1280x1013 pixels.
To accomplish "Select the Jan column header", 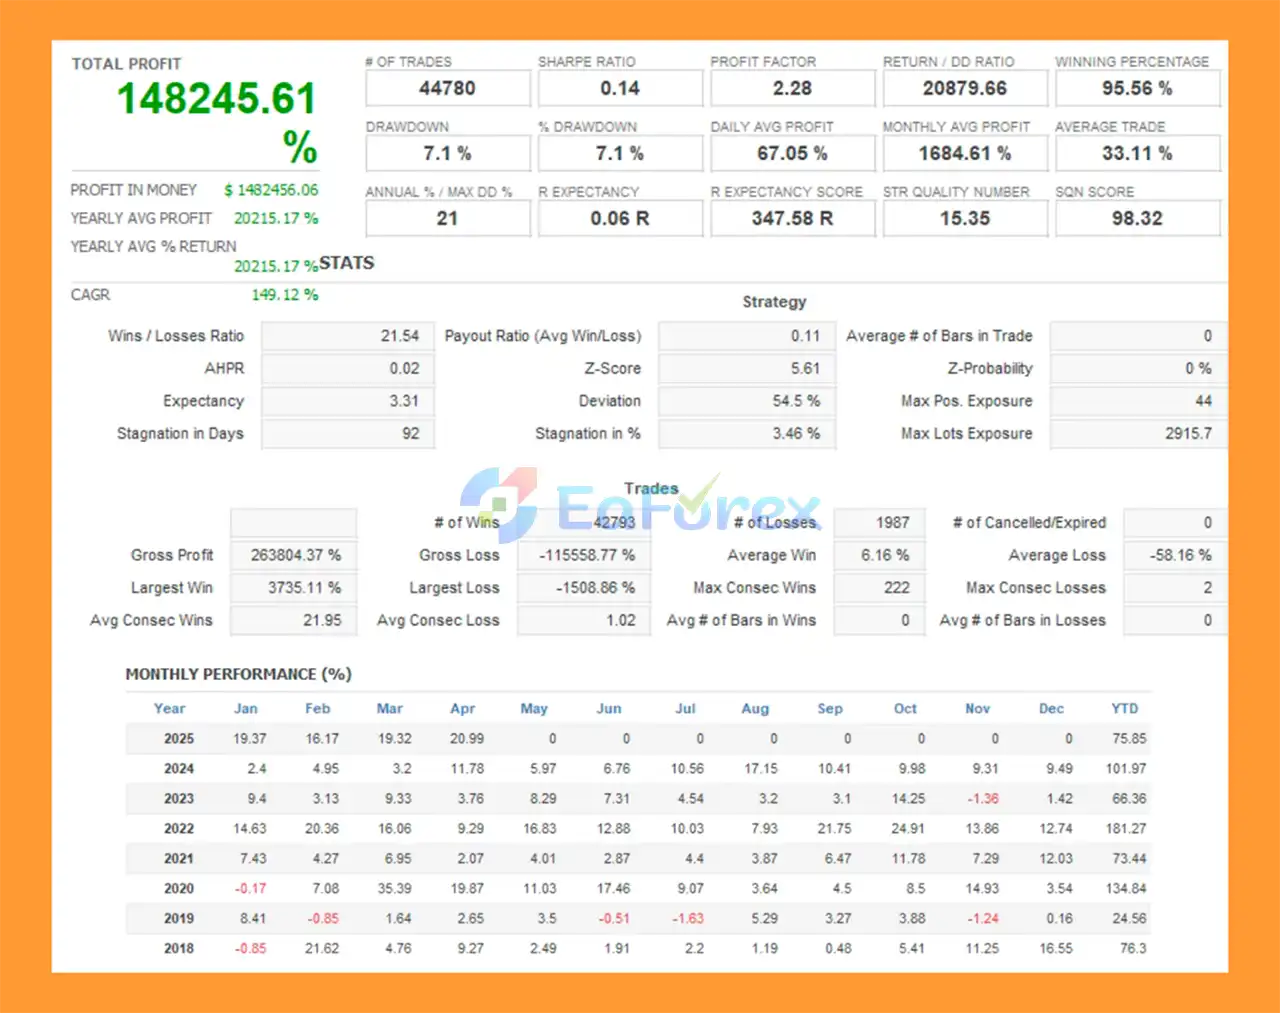I will (246, 708).
